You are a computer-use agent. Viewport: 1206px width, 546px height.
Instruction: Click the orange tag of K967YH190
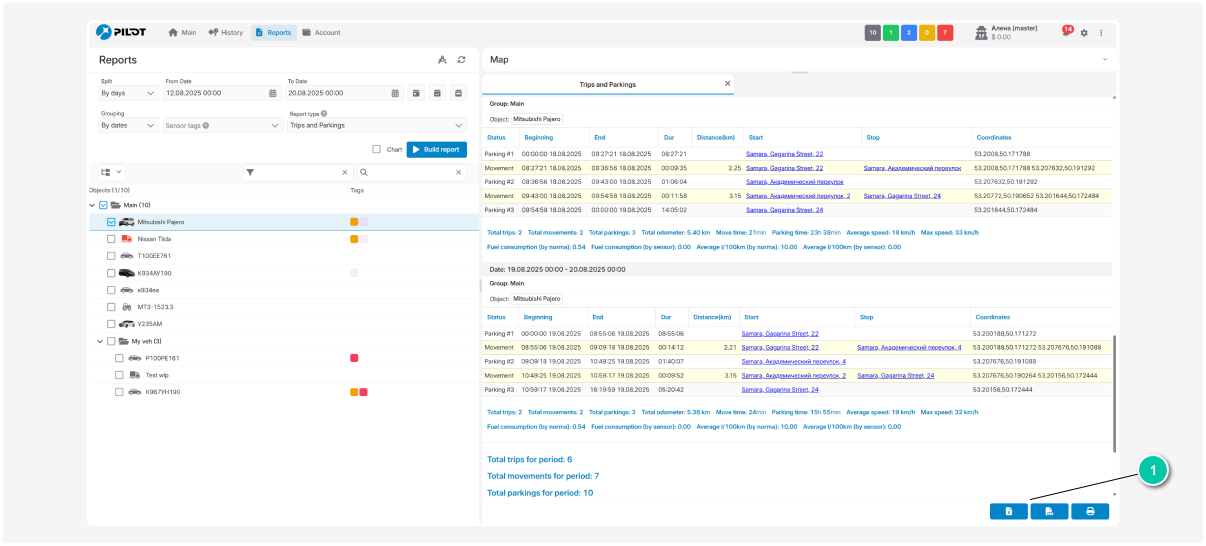point(354,392)
